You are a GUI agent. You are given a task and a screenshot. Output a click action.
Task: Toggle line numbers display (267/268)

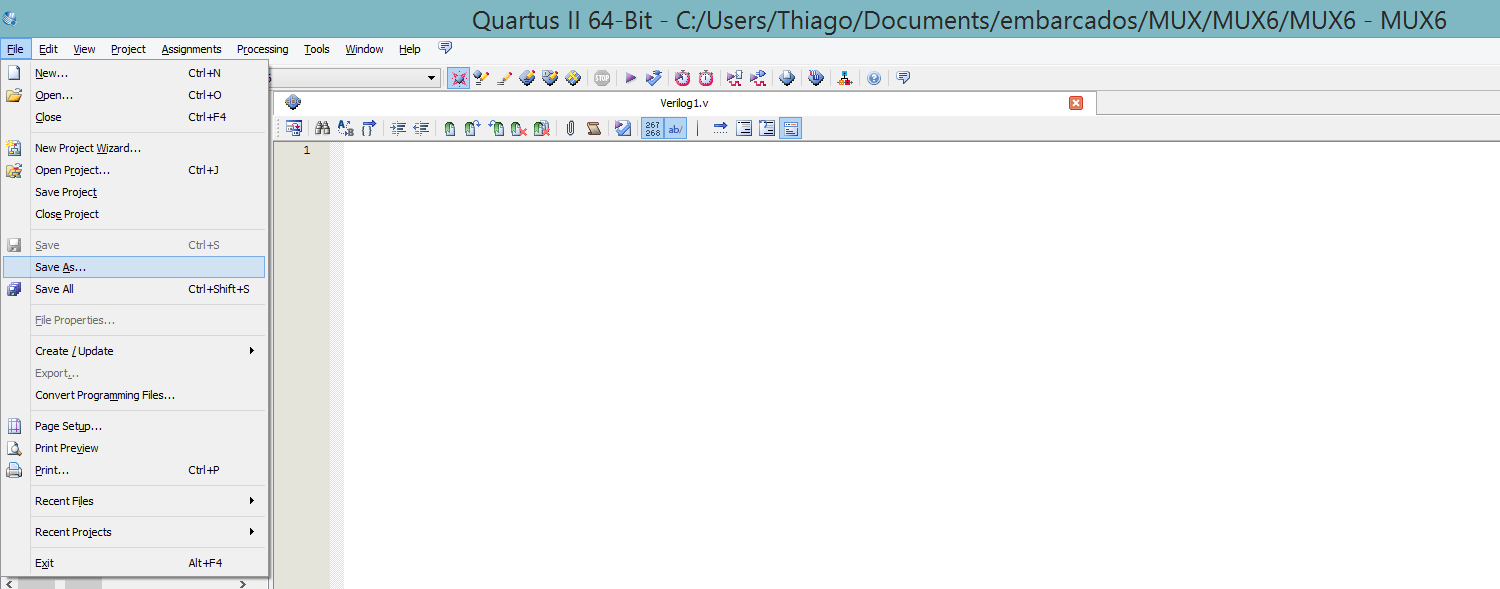[652, 128]
